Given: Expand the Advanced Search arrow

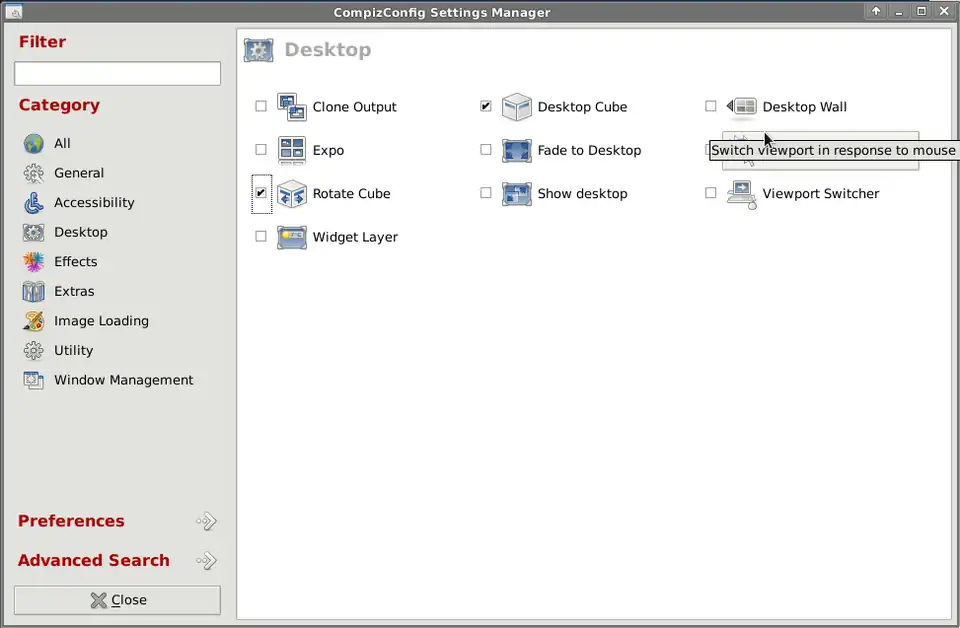Looking at the screenshot, I should click(206, 561).
